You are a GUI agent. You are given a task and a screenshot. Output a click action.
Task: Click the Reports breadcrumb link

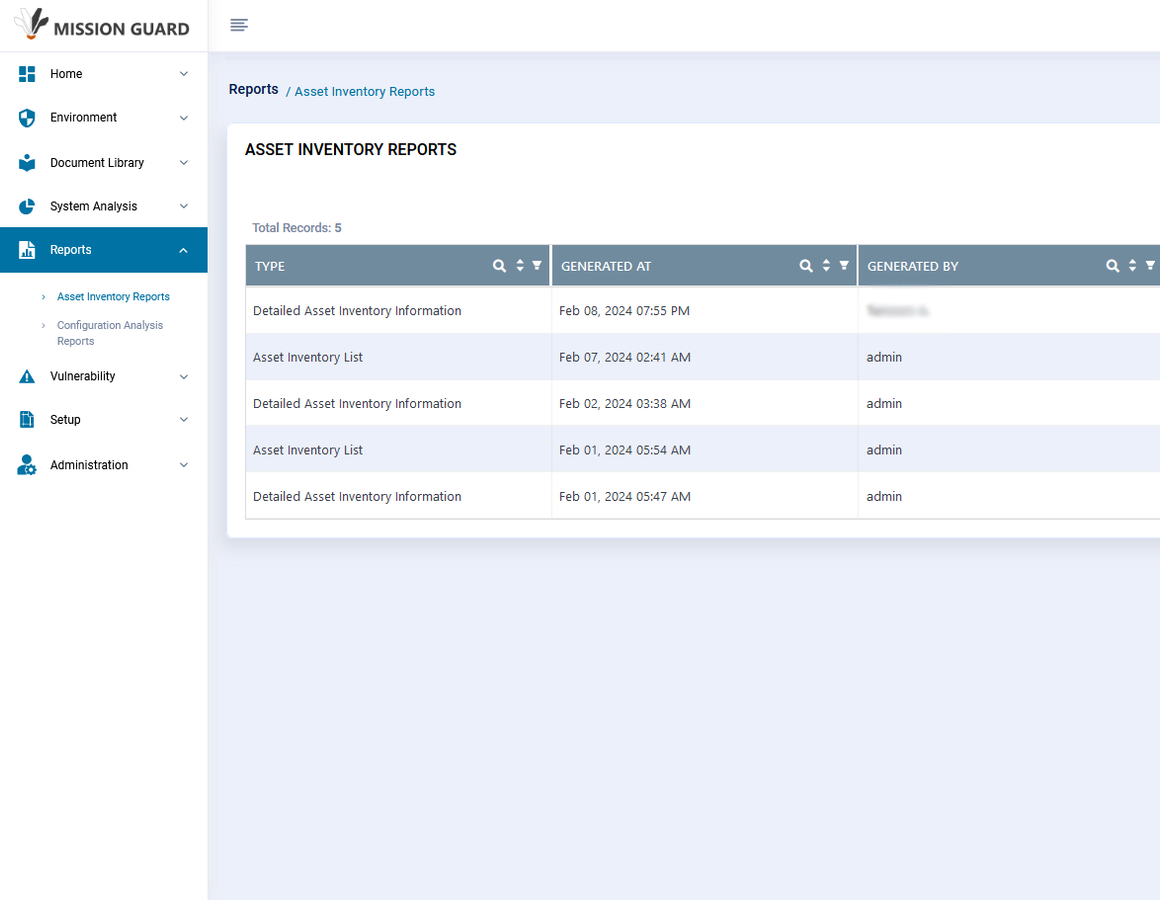(253, 89)
